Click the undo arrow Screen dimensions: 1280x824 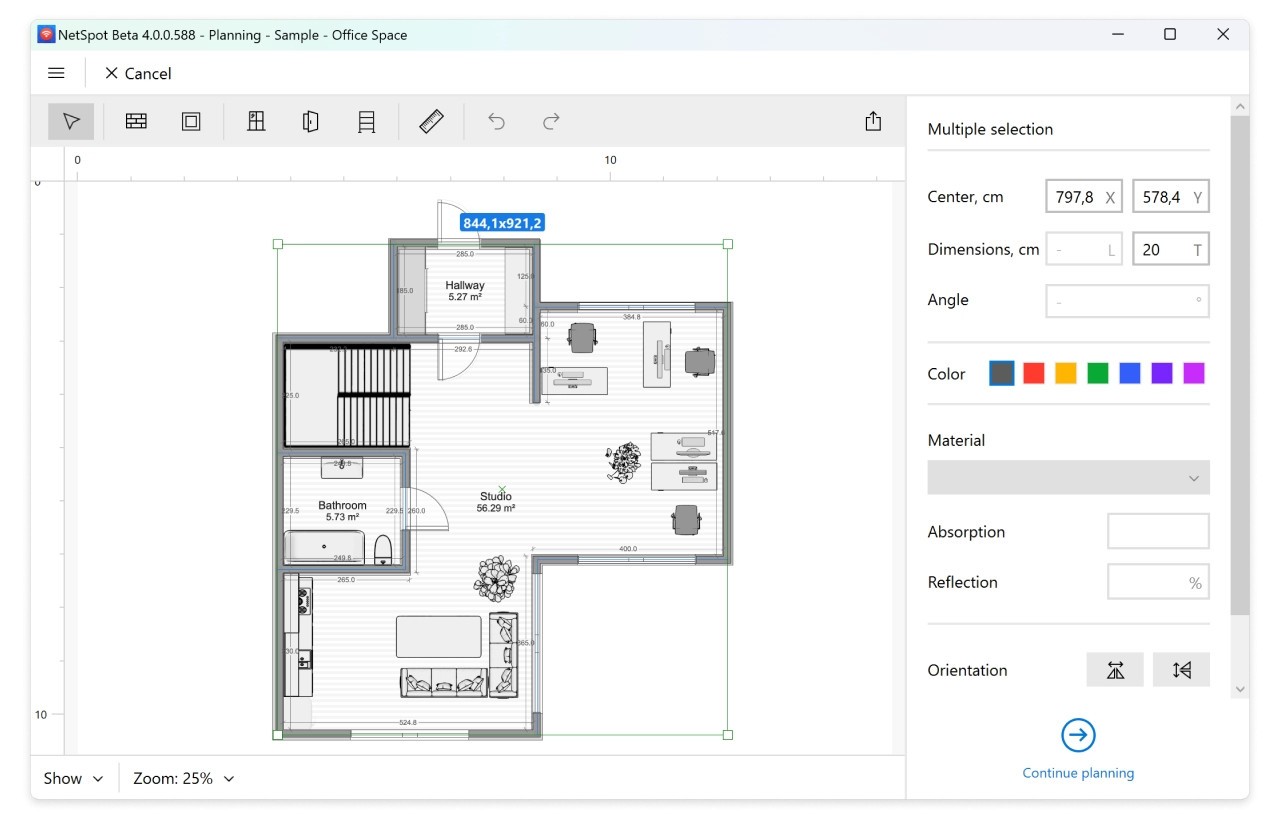point(496,121)
